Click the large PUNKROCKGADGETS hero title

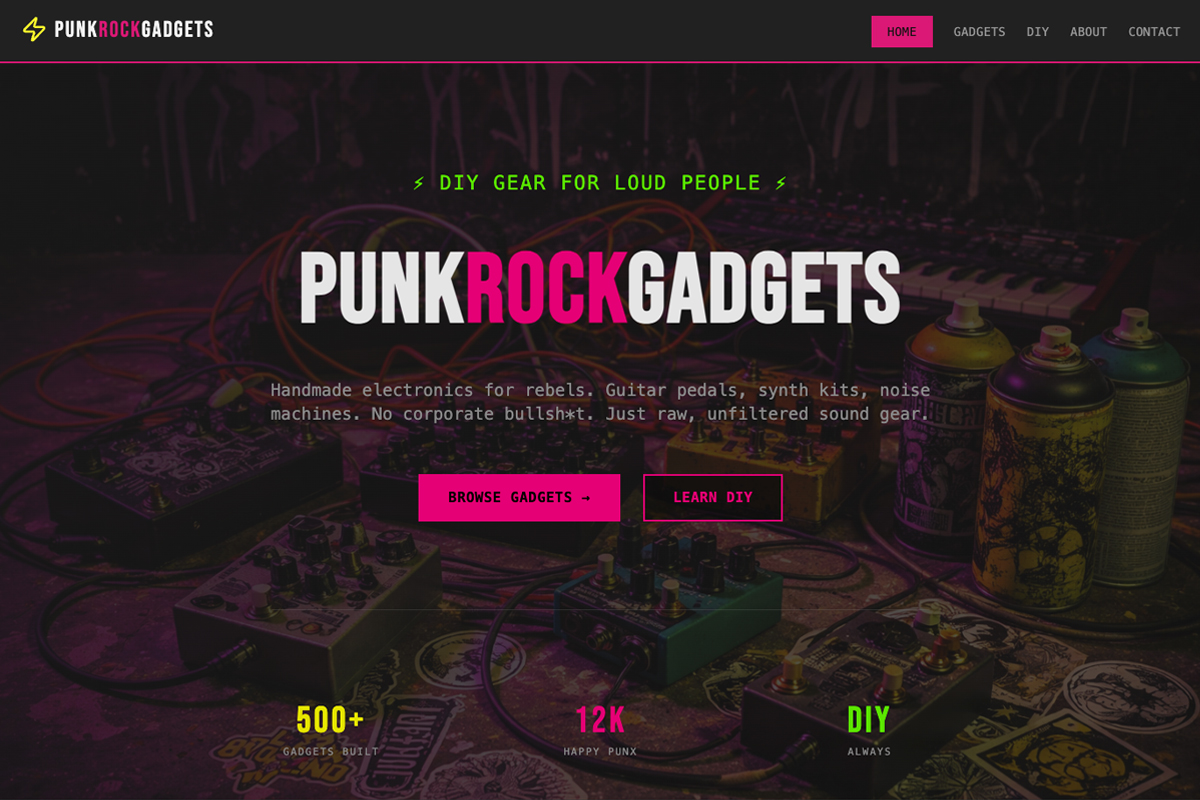coord(600,288)
